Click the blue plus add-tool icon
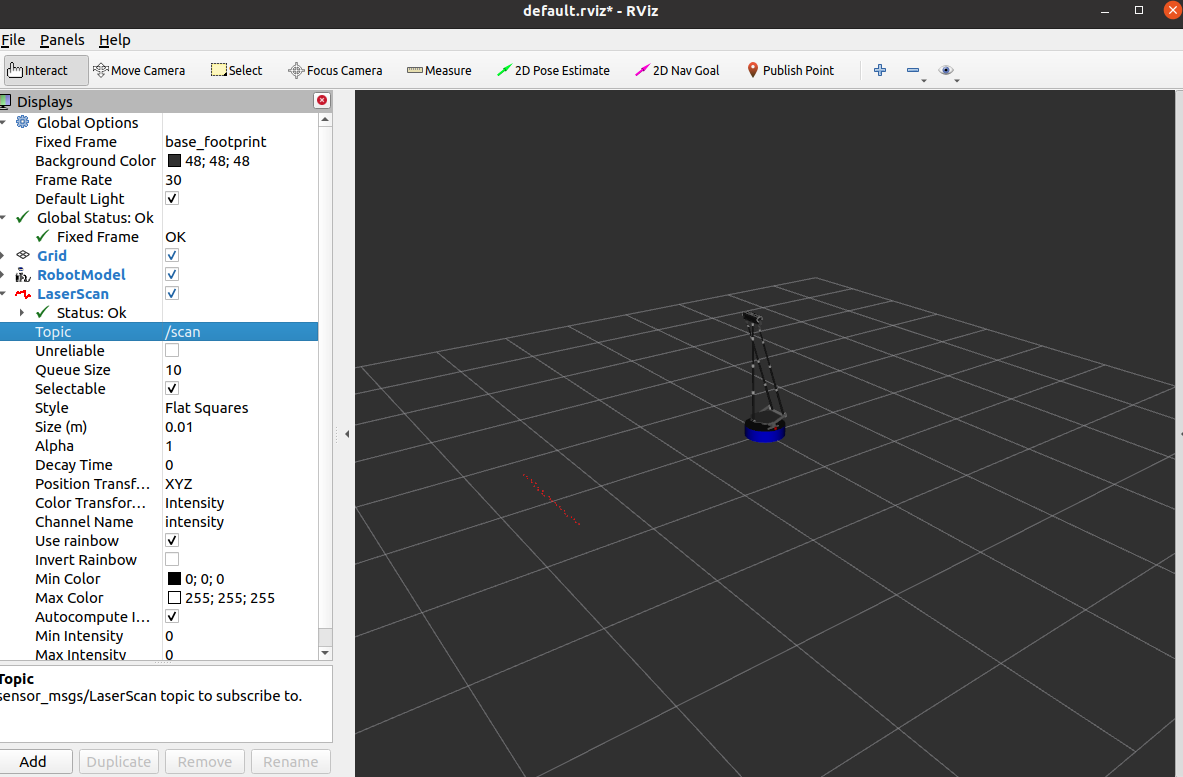 point(880,70)
